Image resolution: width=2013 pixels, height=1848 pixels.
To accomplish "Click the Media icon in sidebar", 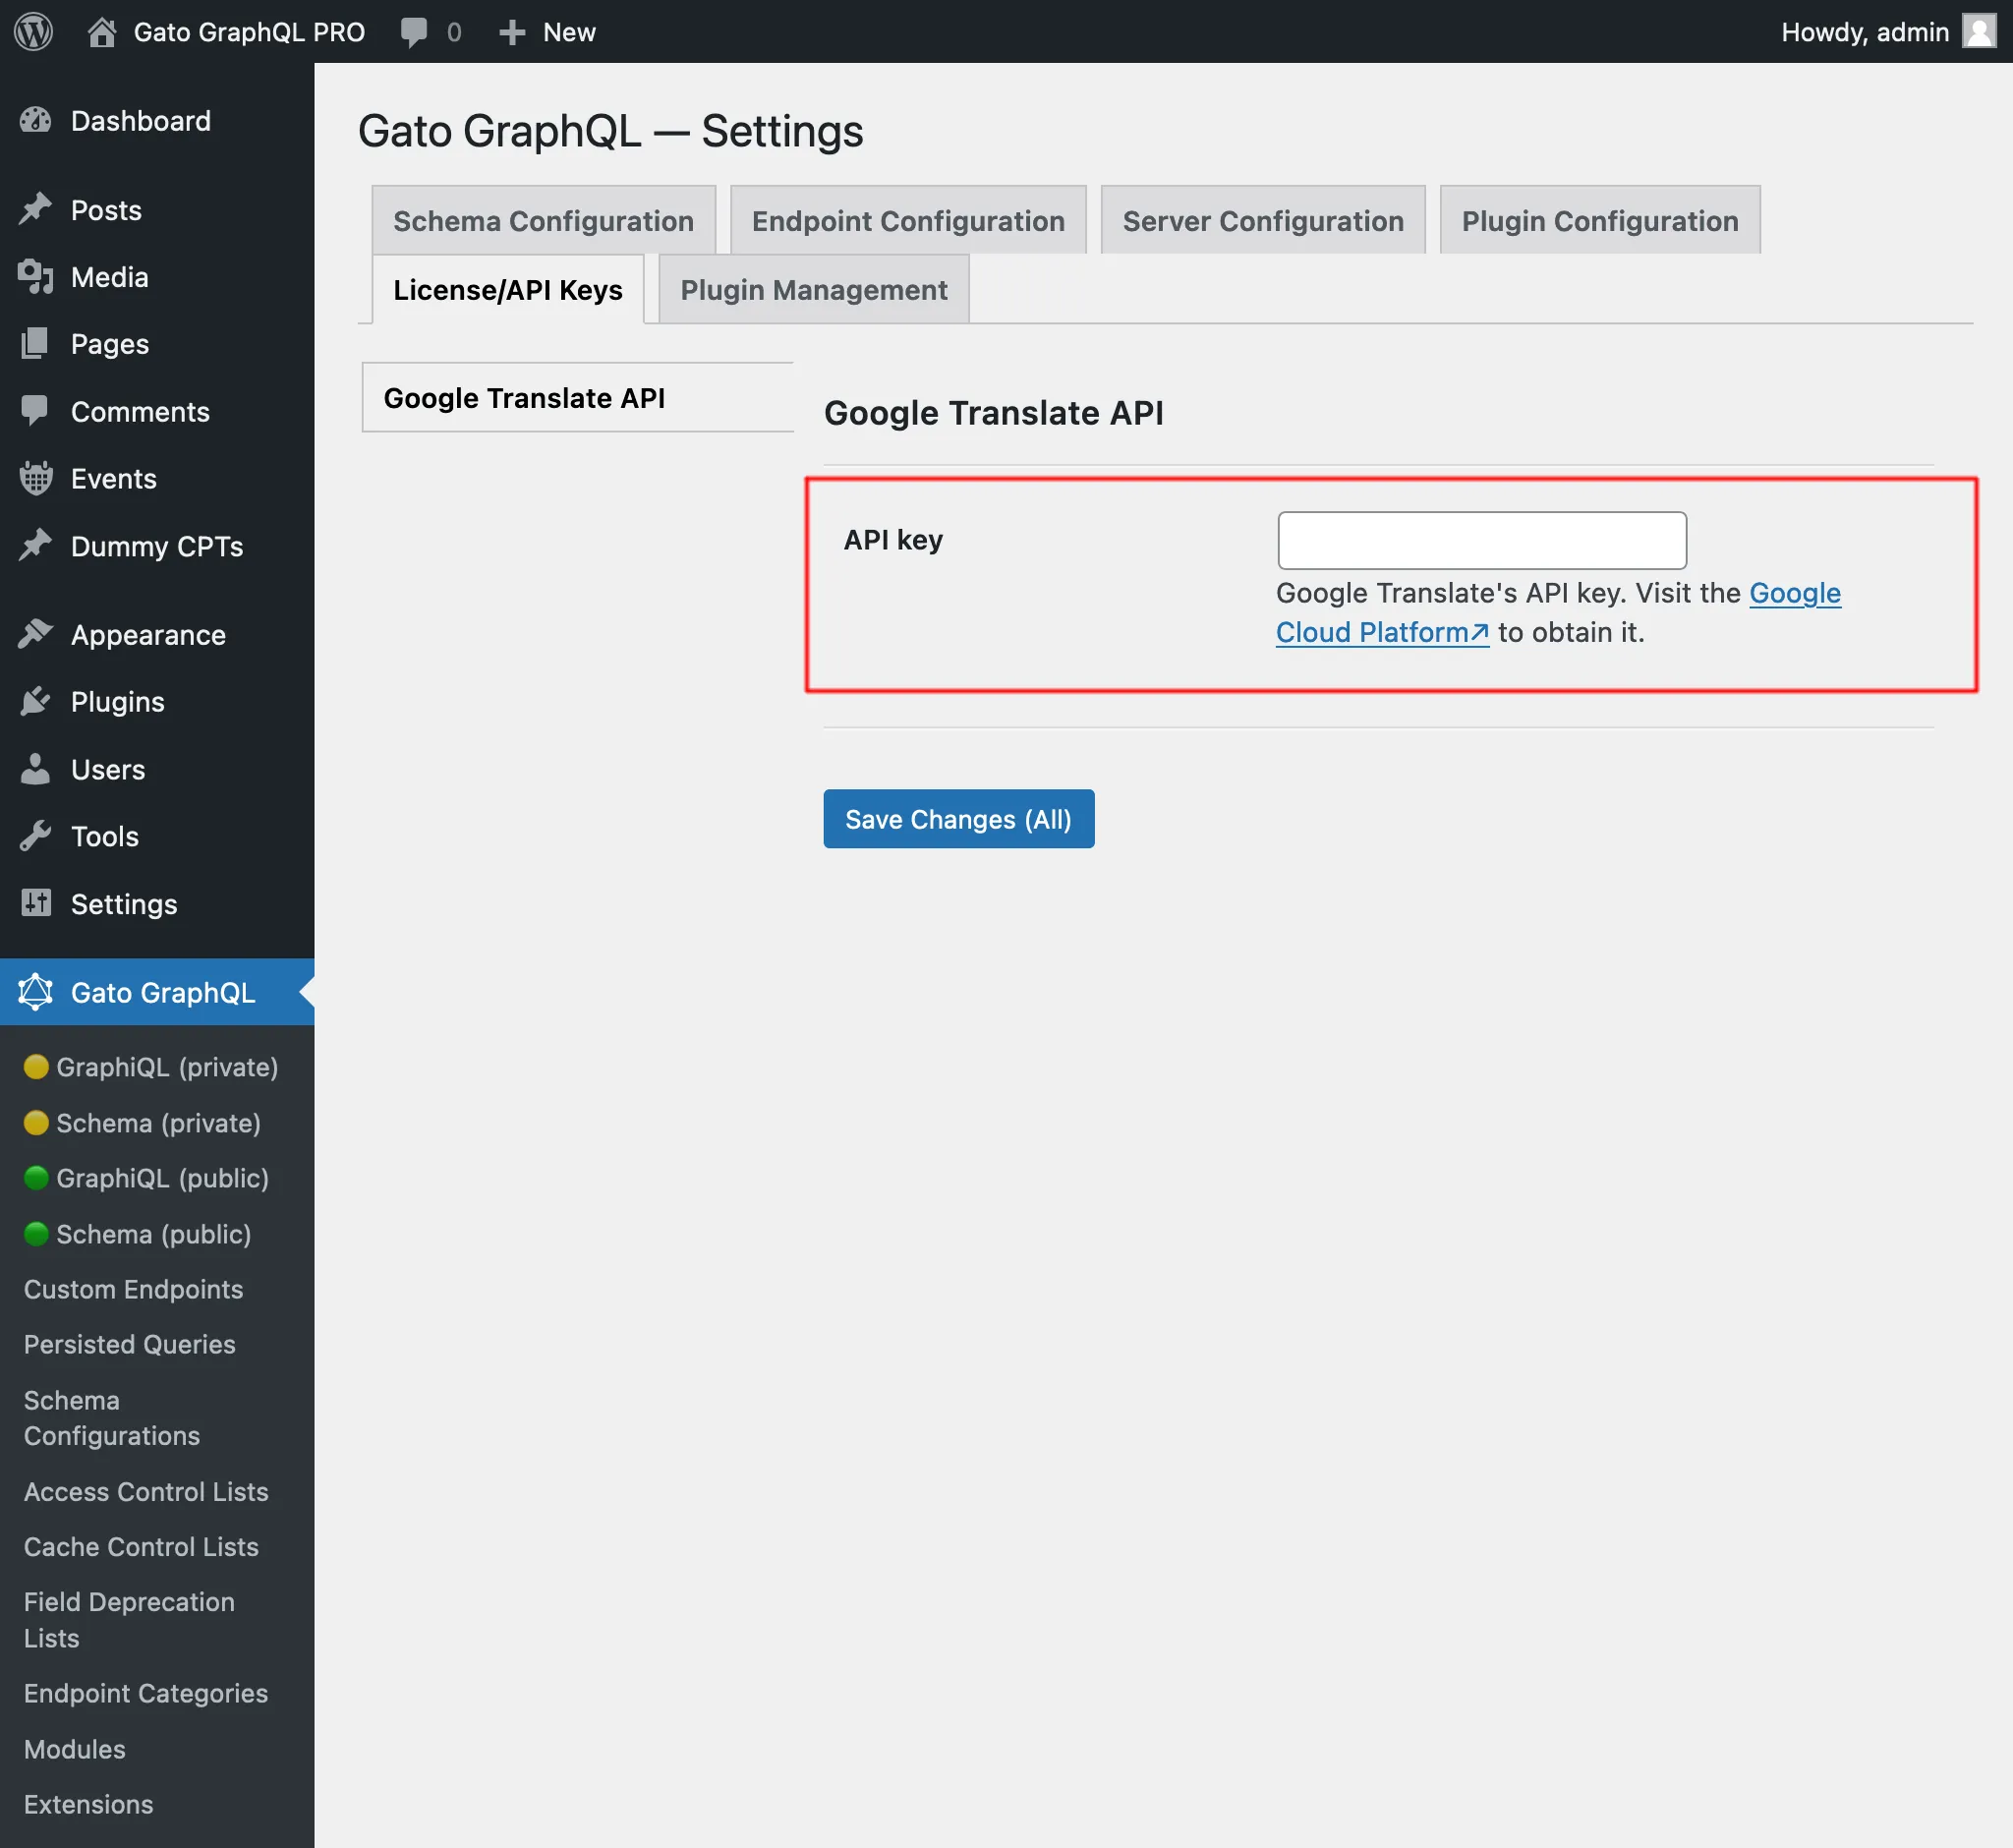I will (35, 277).
